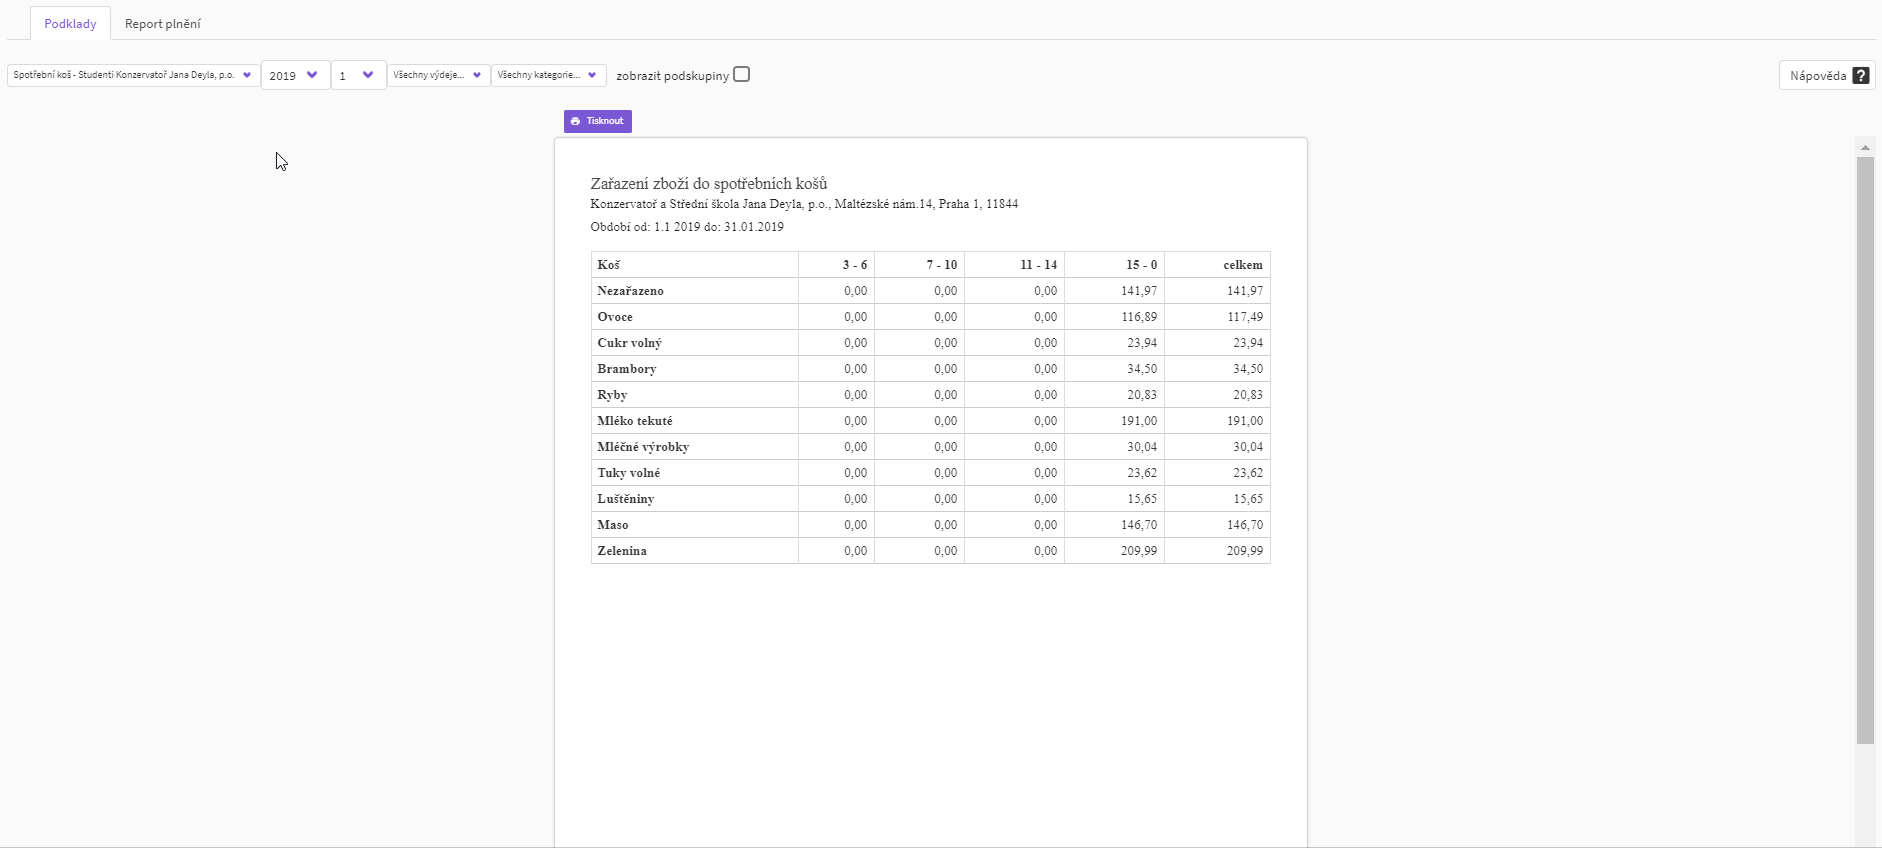Click the scrollbar up arrow
Screen dimensions: 1882x848
1865,148
